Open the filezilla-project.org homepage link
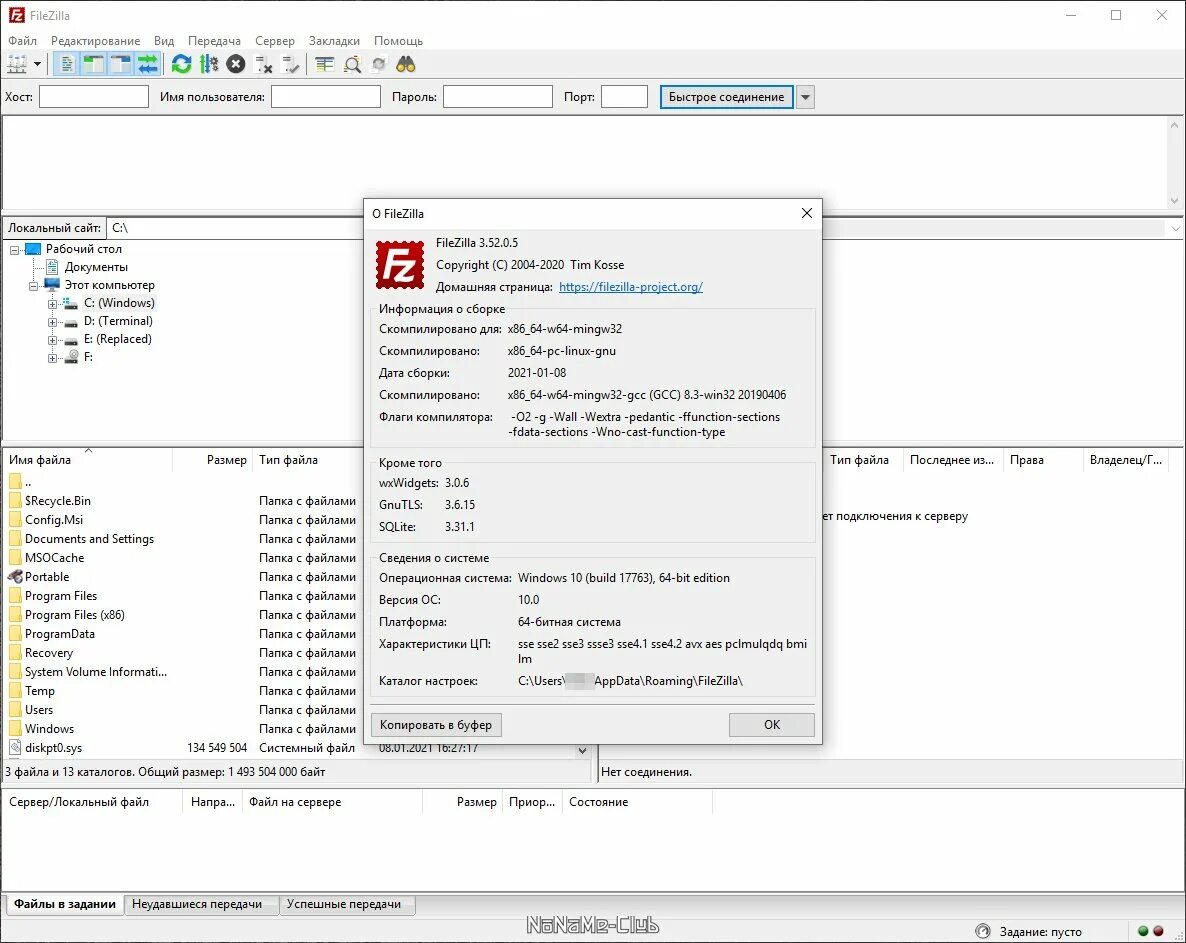The width and height of the screenshot is (1186, 943). pos(631,287)
